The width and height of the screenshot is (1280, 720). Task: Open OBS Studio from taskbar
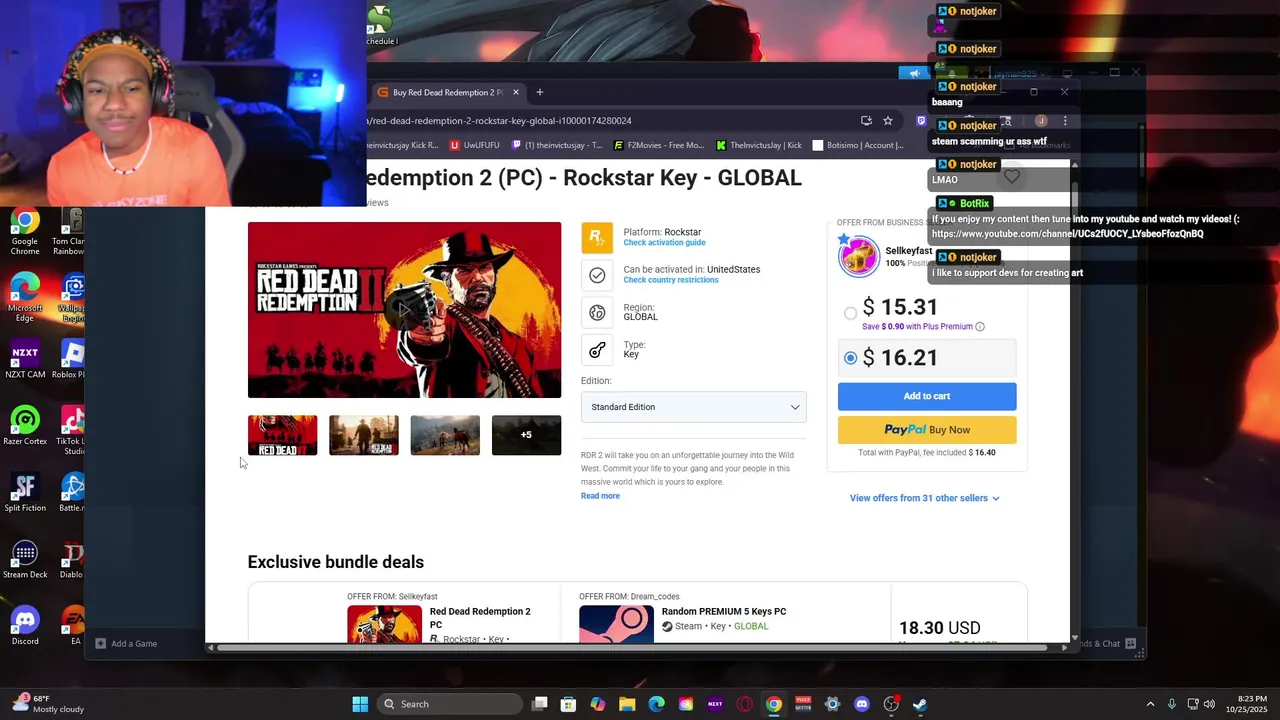pos(891,704)
